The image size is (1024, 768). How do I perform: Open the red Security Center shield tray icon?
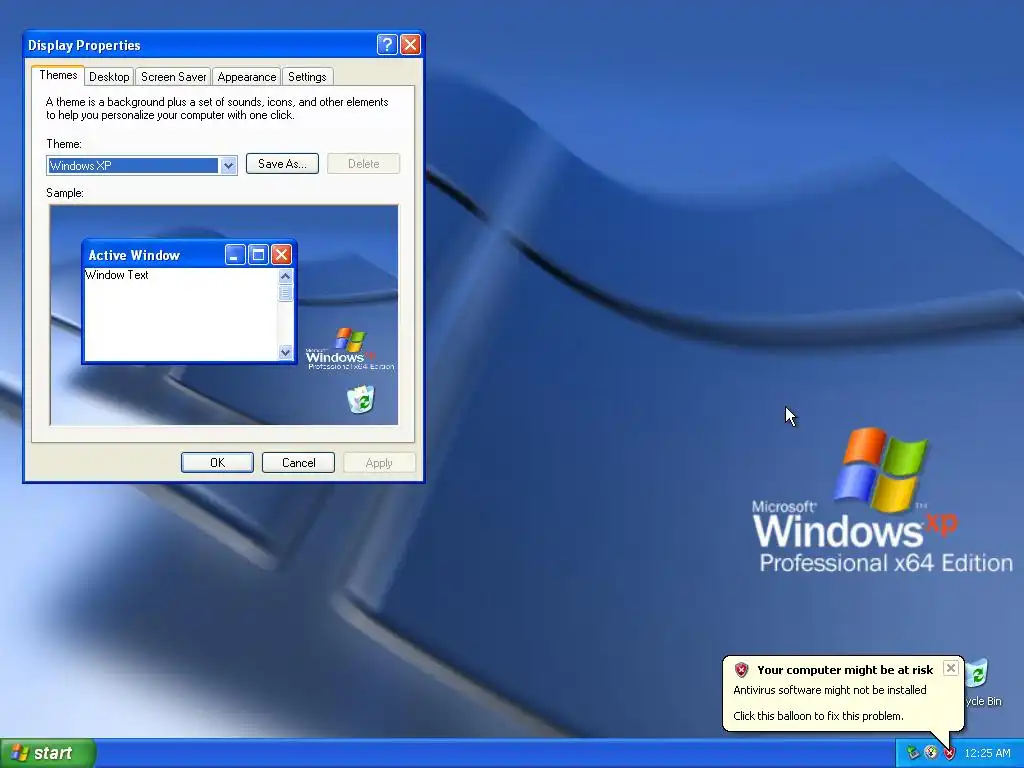click(x=950, y=753)
